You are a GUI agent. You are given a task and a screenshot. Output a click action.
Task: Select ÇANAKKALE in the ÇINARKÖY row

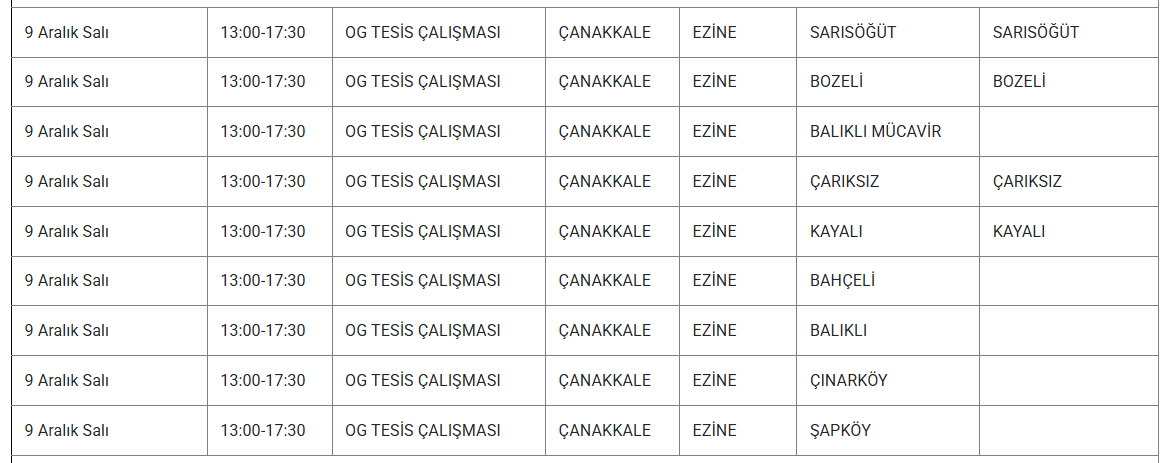click(604, 381)
